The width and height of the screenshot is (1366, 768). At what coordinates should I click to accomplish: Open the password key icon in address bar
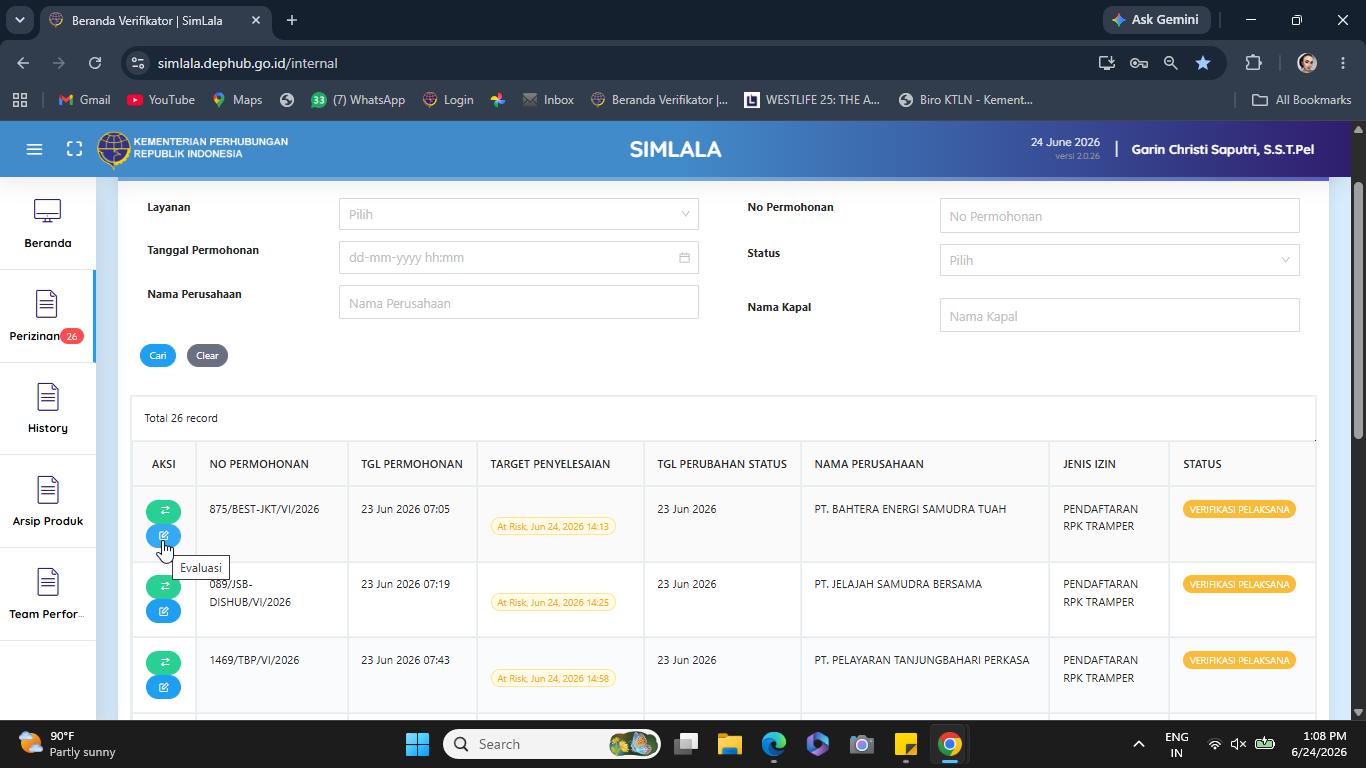point(1139,63)
